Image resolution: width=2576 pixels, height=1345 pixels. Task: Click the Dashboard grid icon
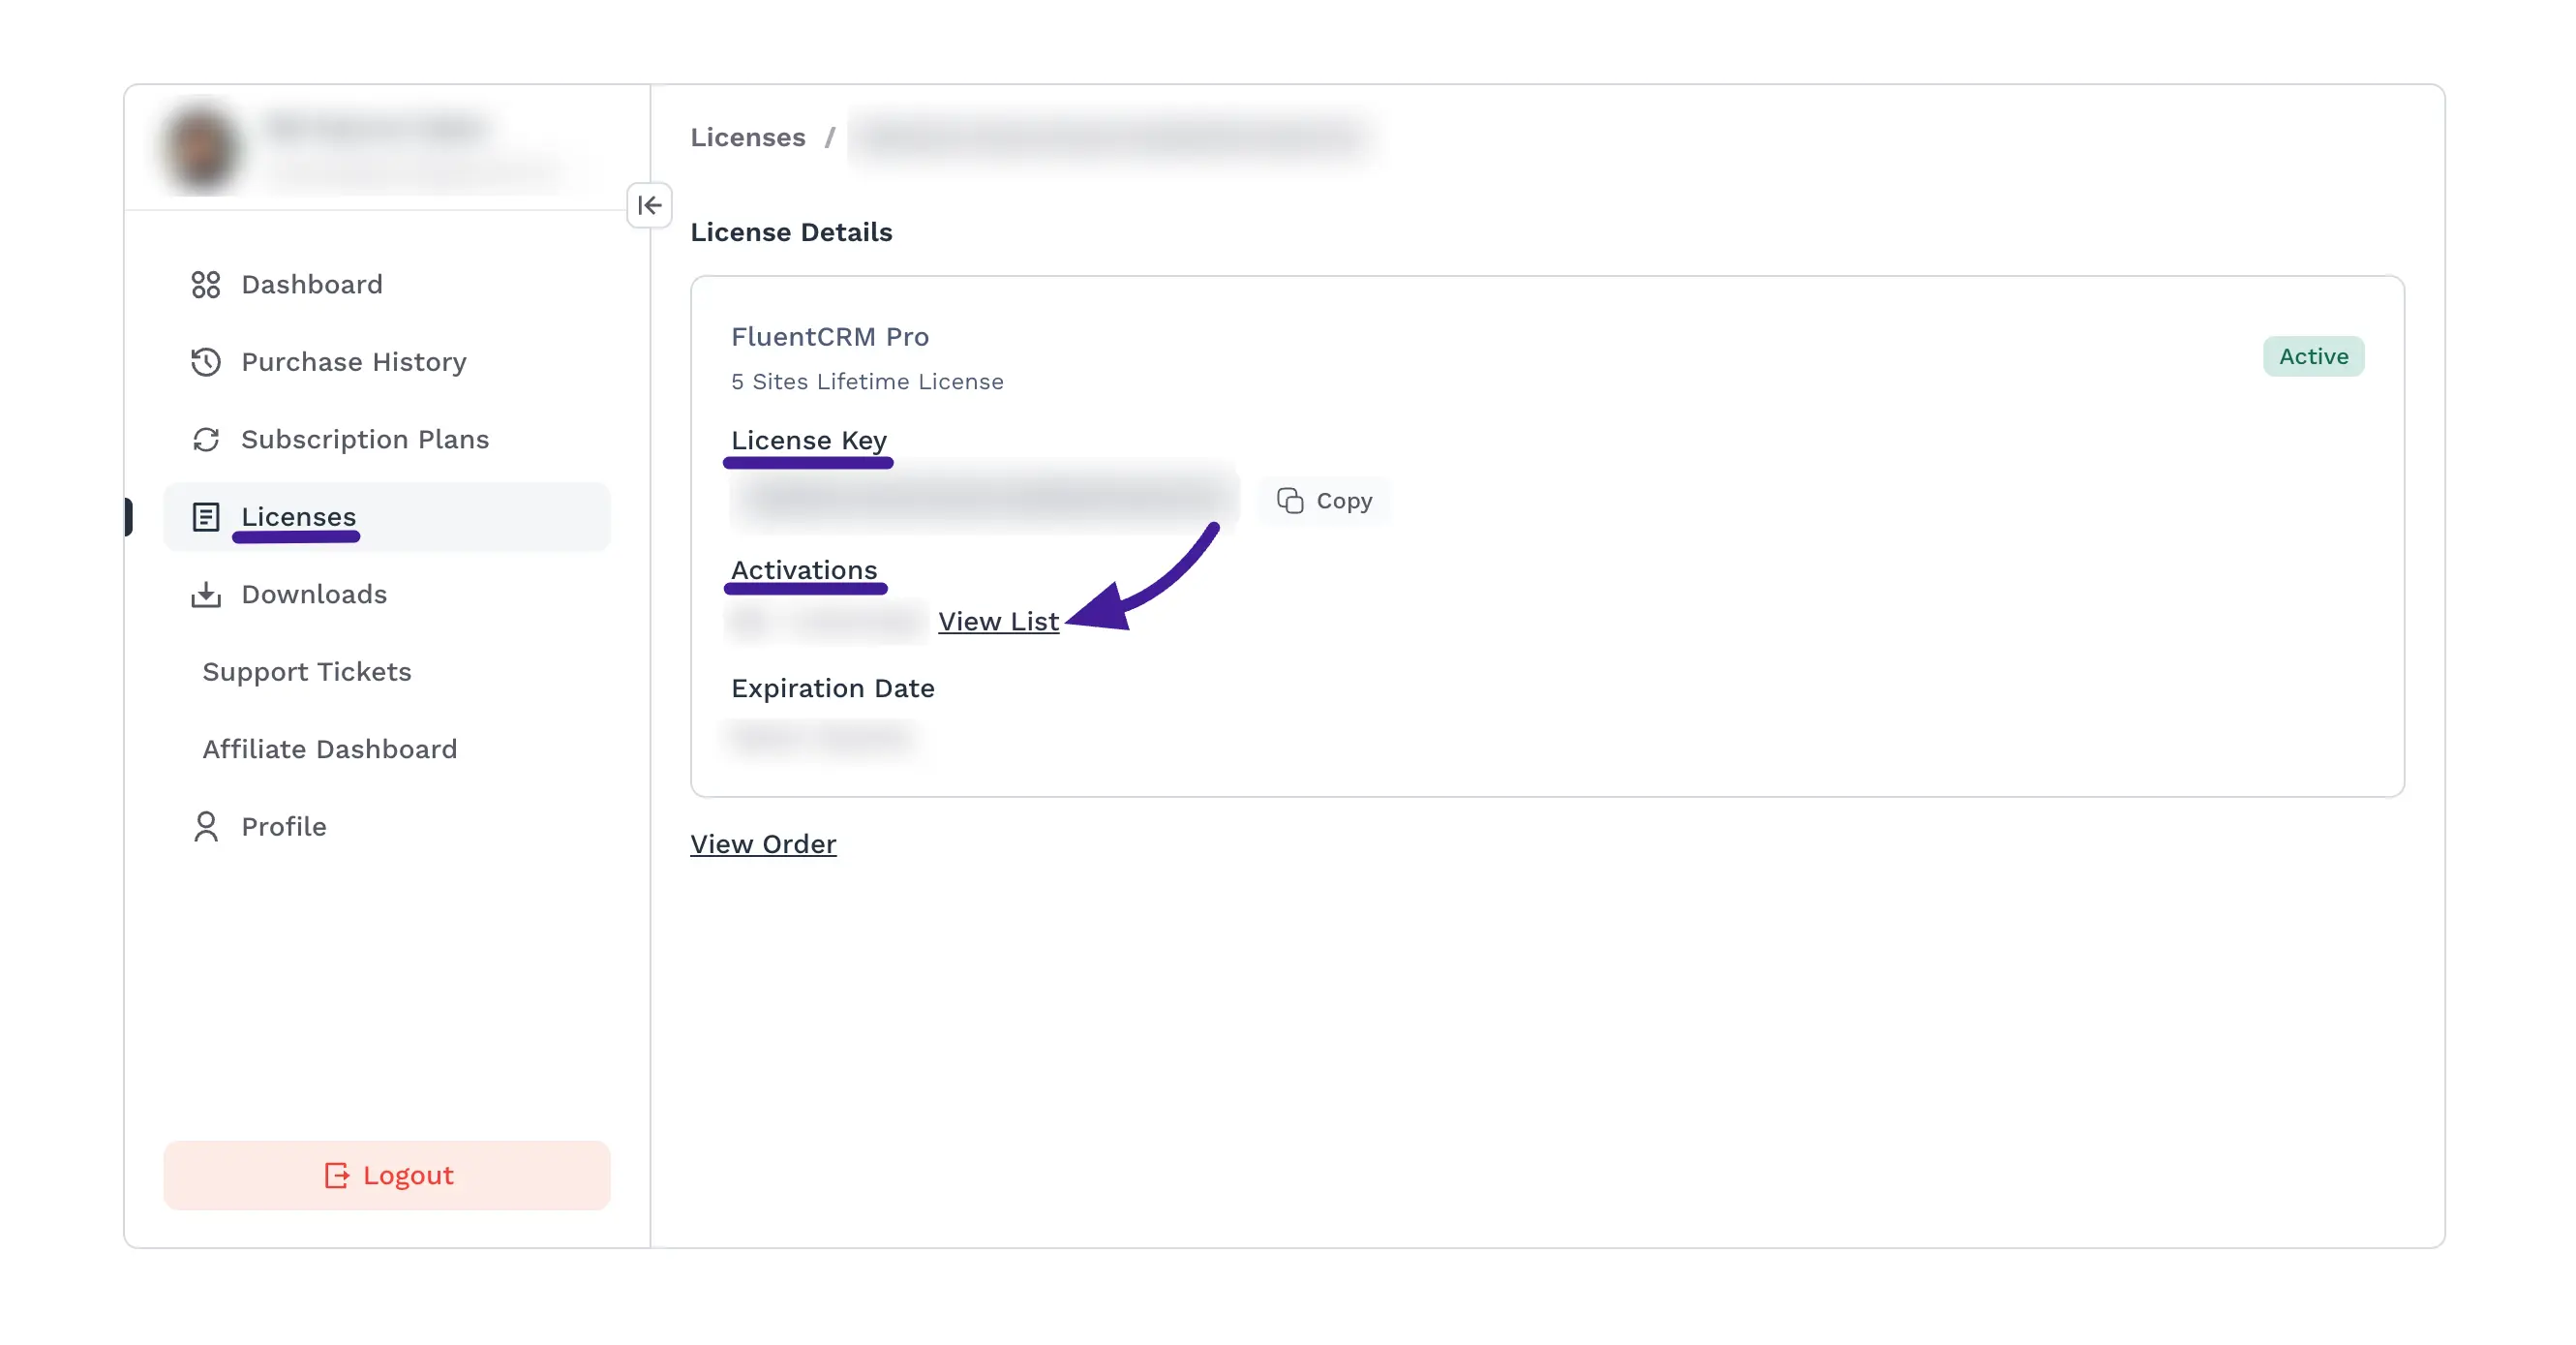[x=205, y=285]
